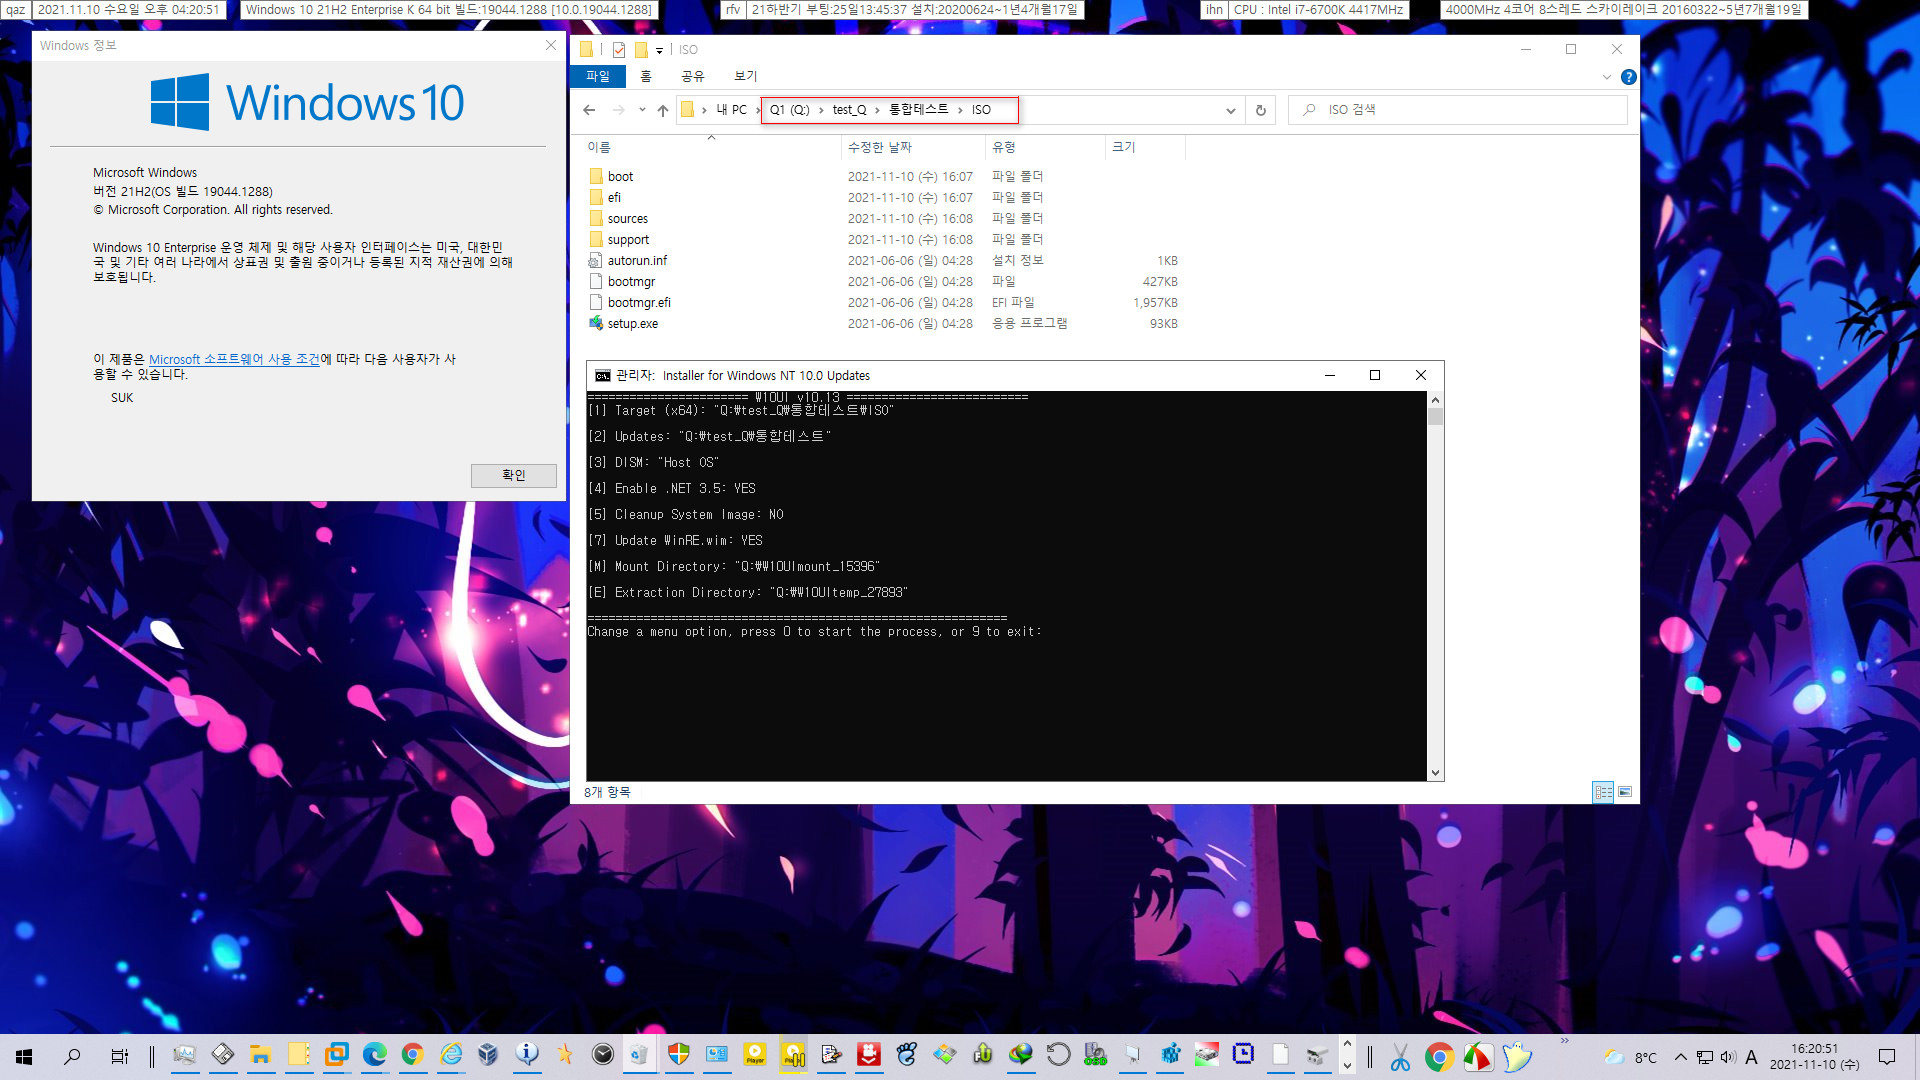Select autorun.inf file

(x=637, y=261)
